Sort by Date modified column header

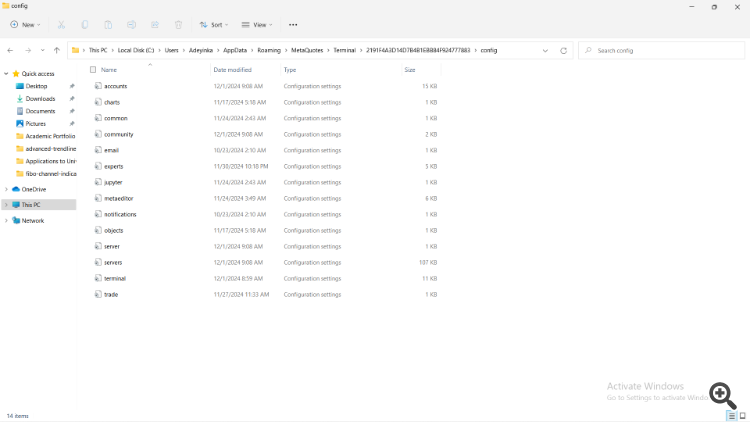pos(232,70)
